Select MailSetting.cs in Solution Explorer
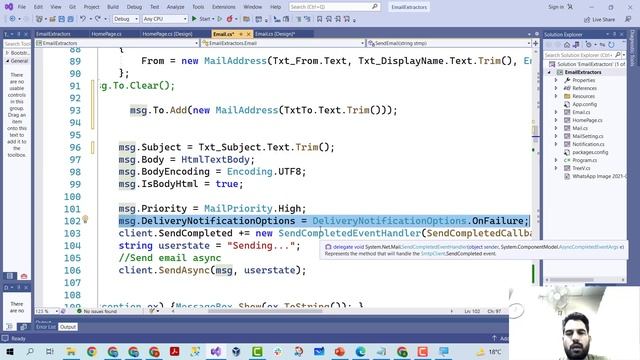The image size is (640, 360). point(587,136)
